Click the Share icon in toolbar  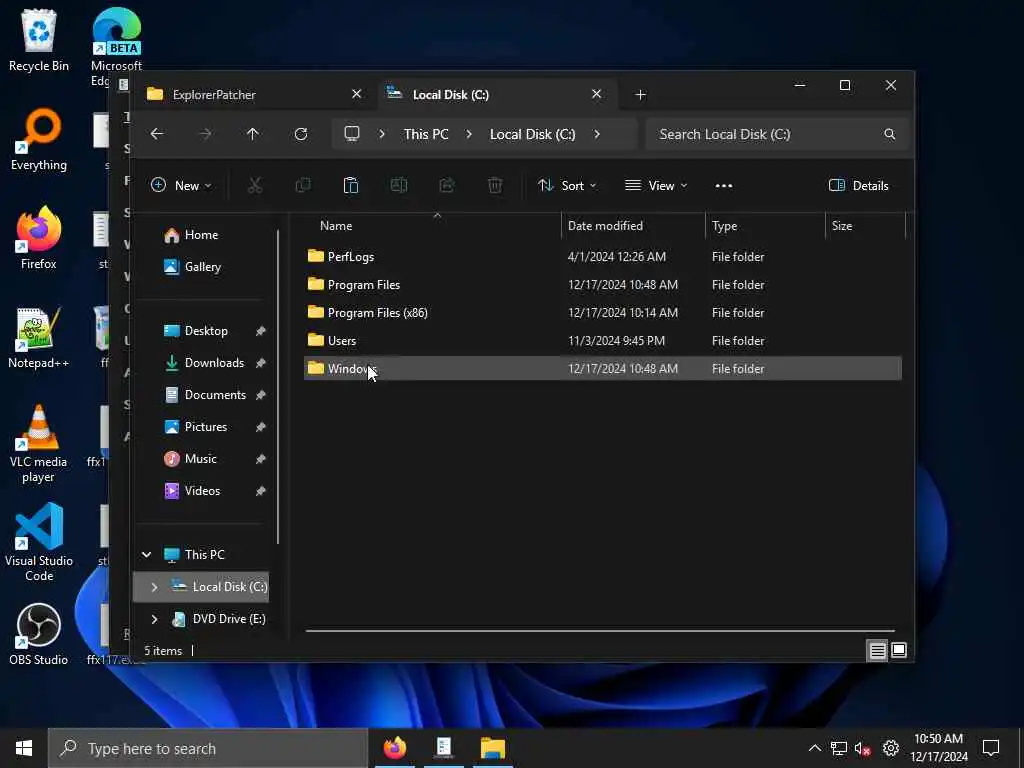point(447,185)
